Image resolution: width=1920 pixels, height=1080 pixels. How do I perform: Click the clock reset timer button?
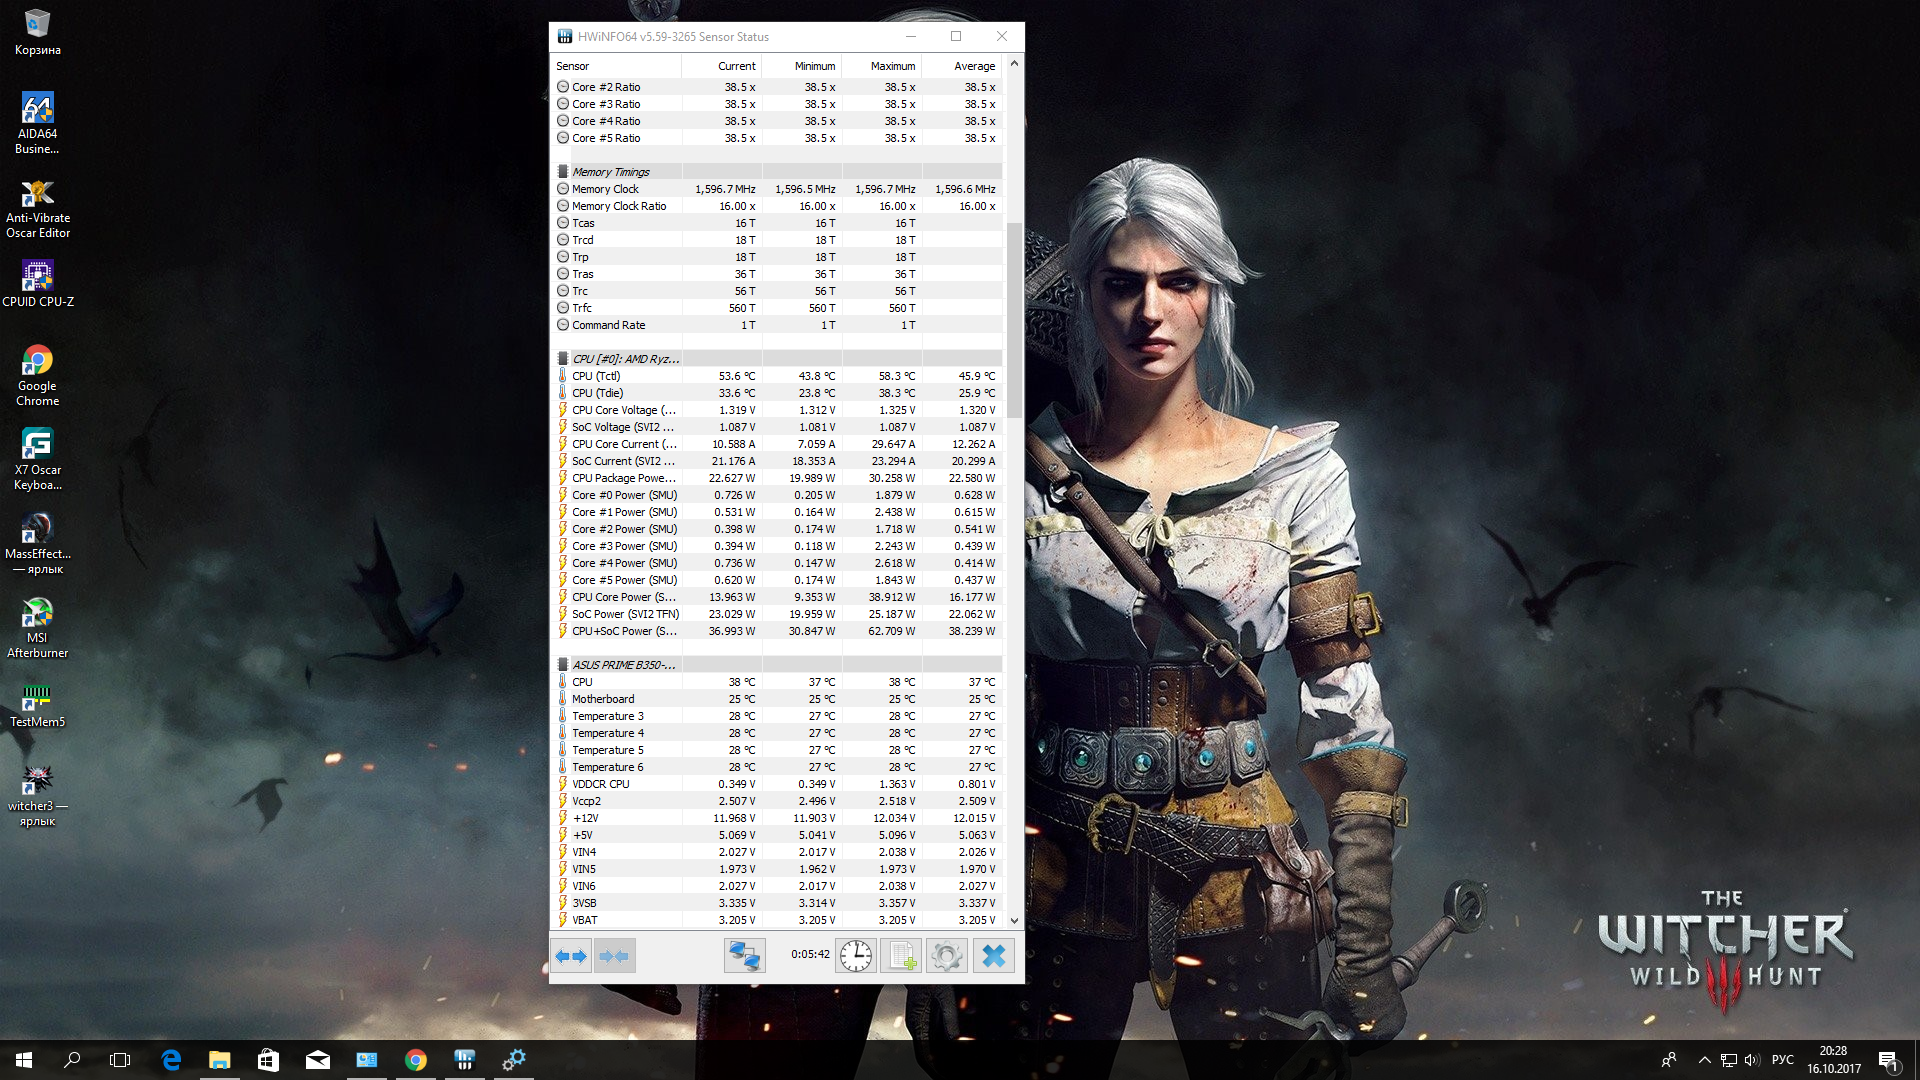pos(856,956)
